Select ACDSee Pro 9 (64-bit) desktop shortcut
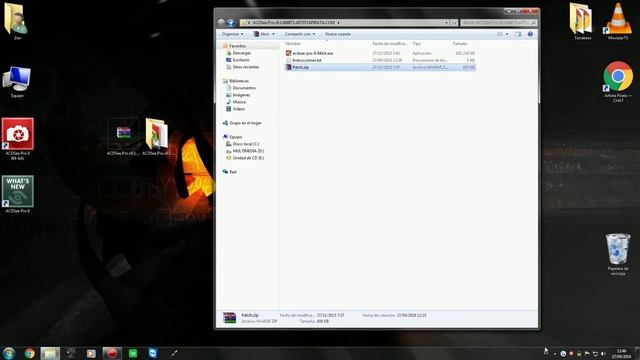Viewport: 640px width, 360px height. coord(18,139)
